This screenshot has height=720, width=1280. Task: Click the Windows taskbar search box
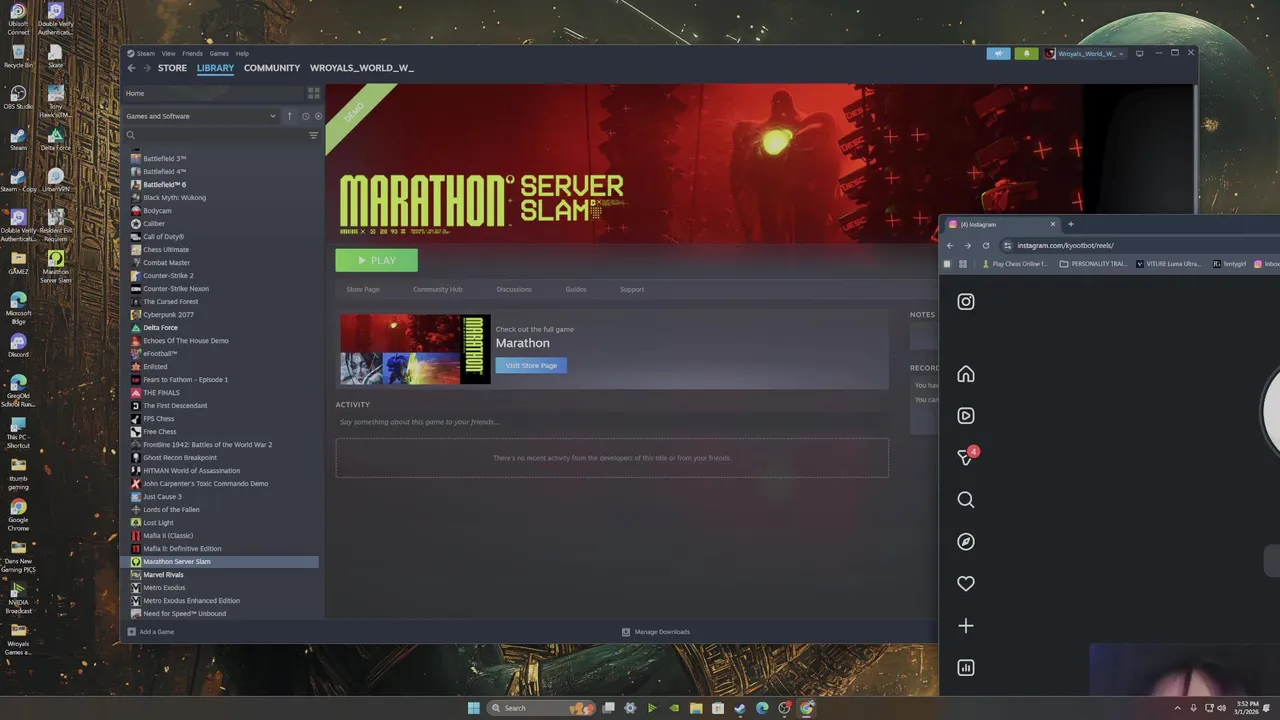(x=542, y=708)
